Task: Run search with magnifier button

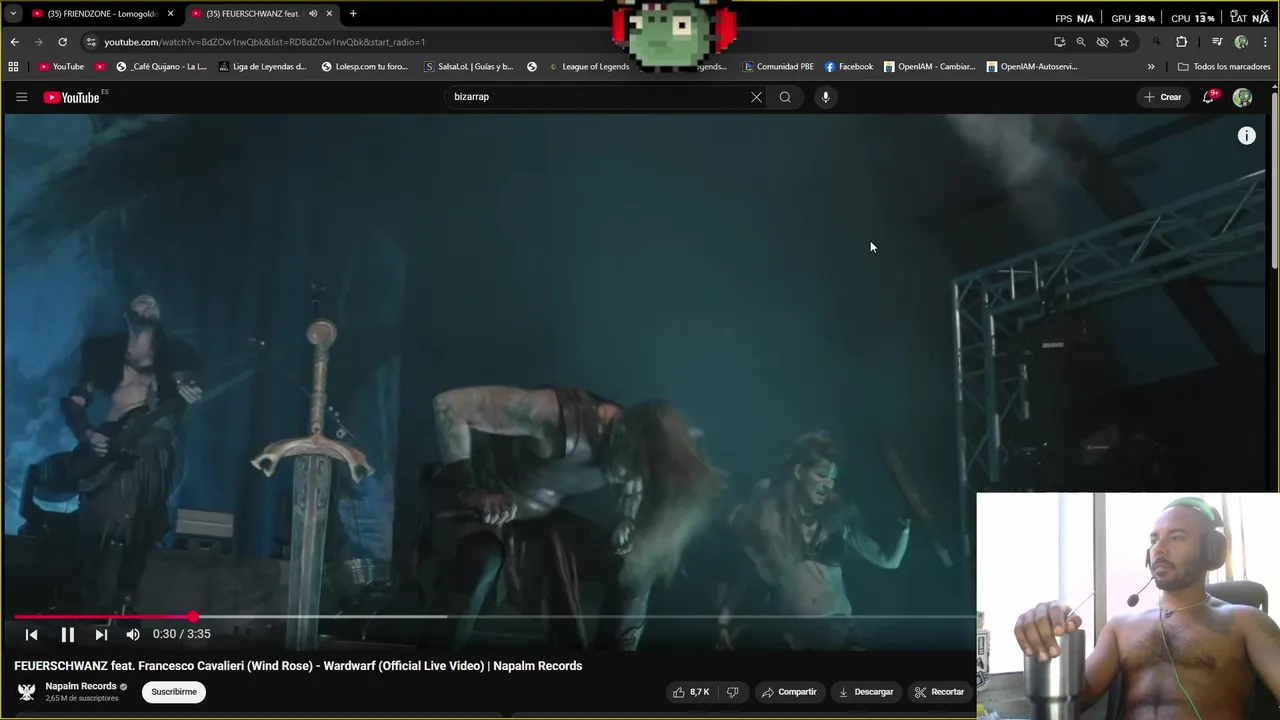Action: point(785,97)
